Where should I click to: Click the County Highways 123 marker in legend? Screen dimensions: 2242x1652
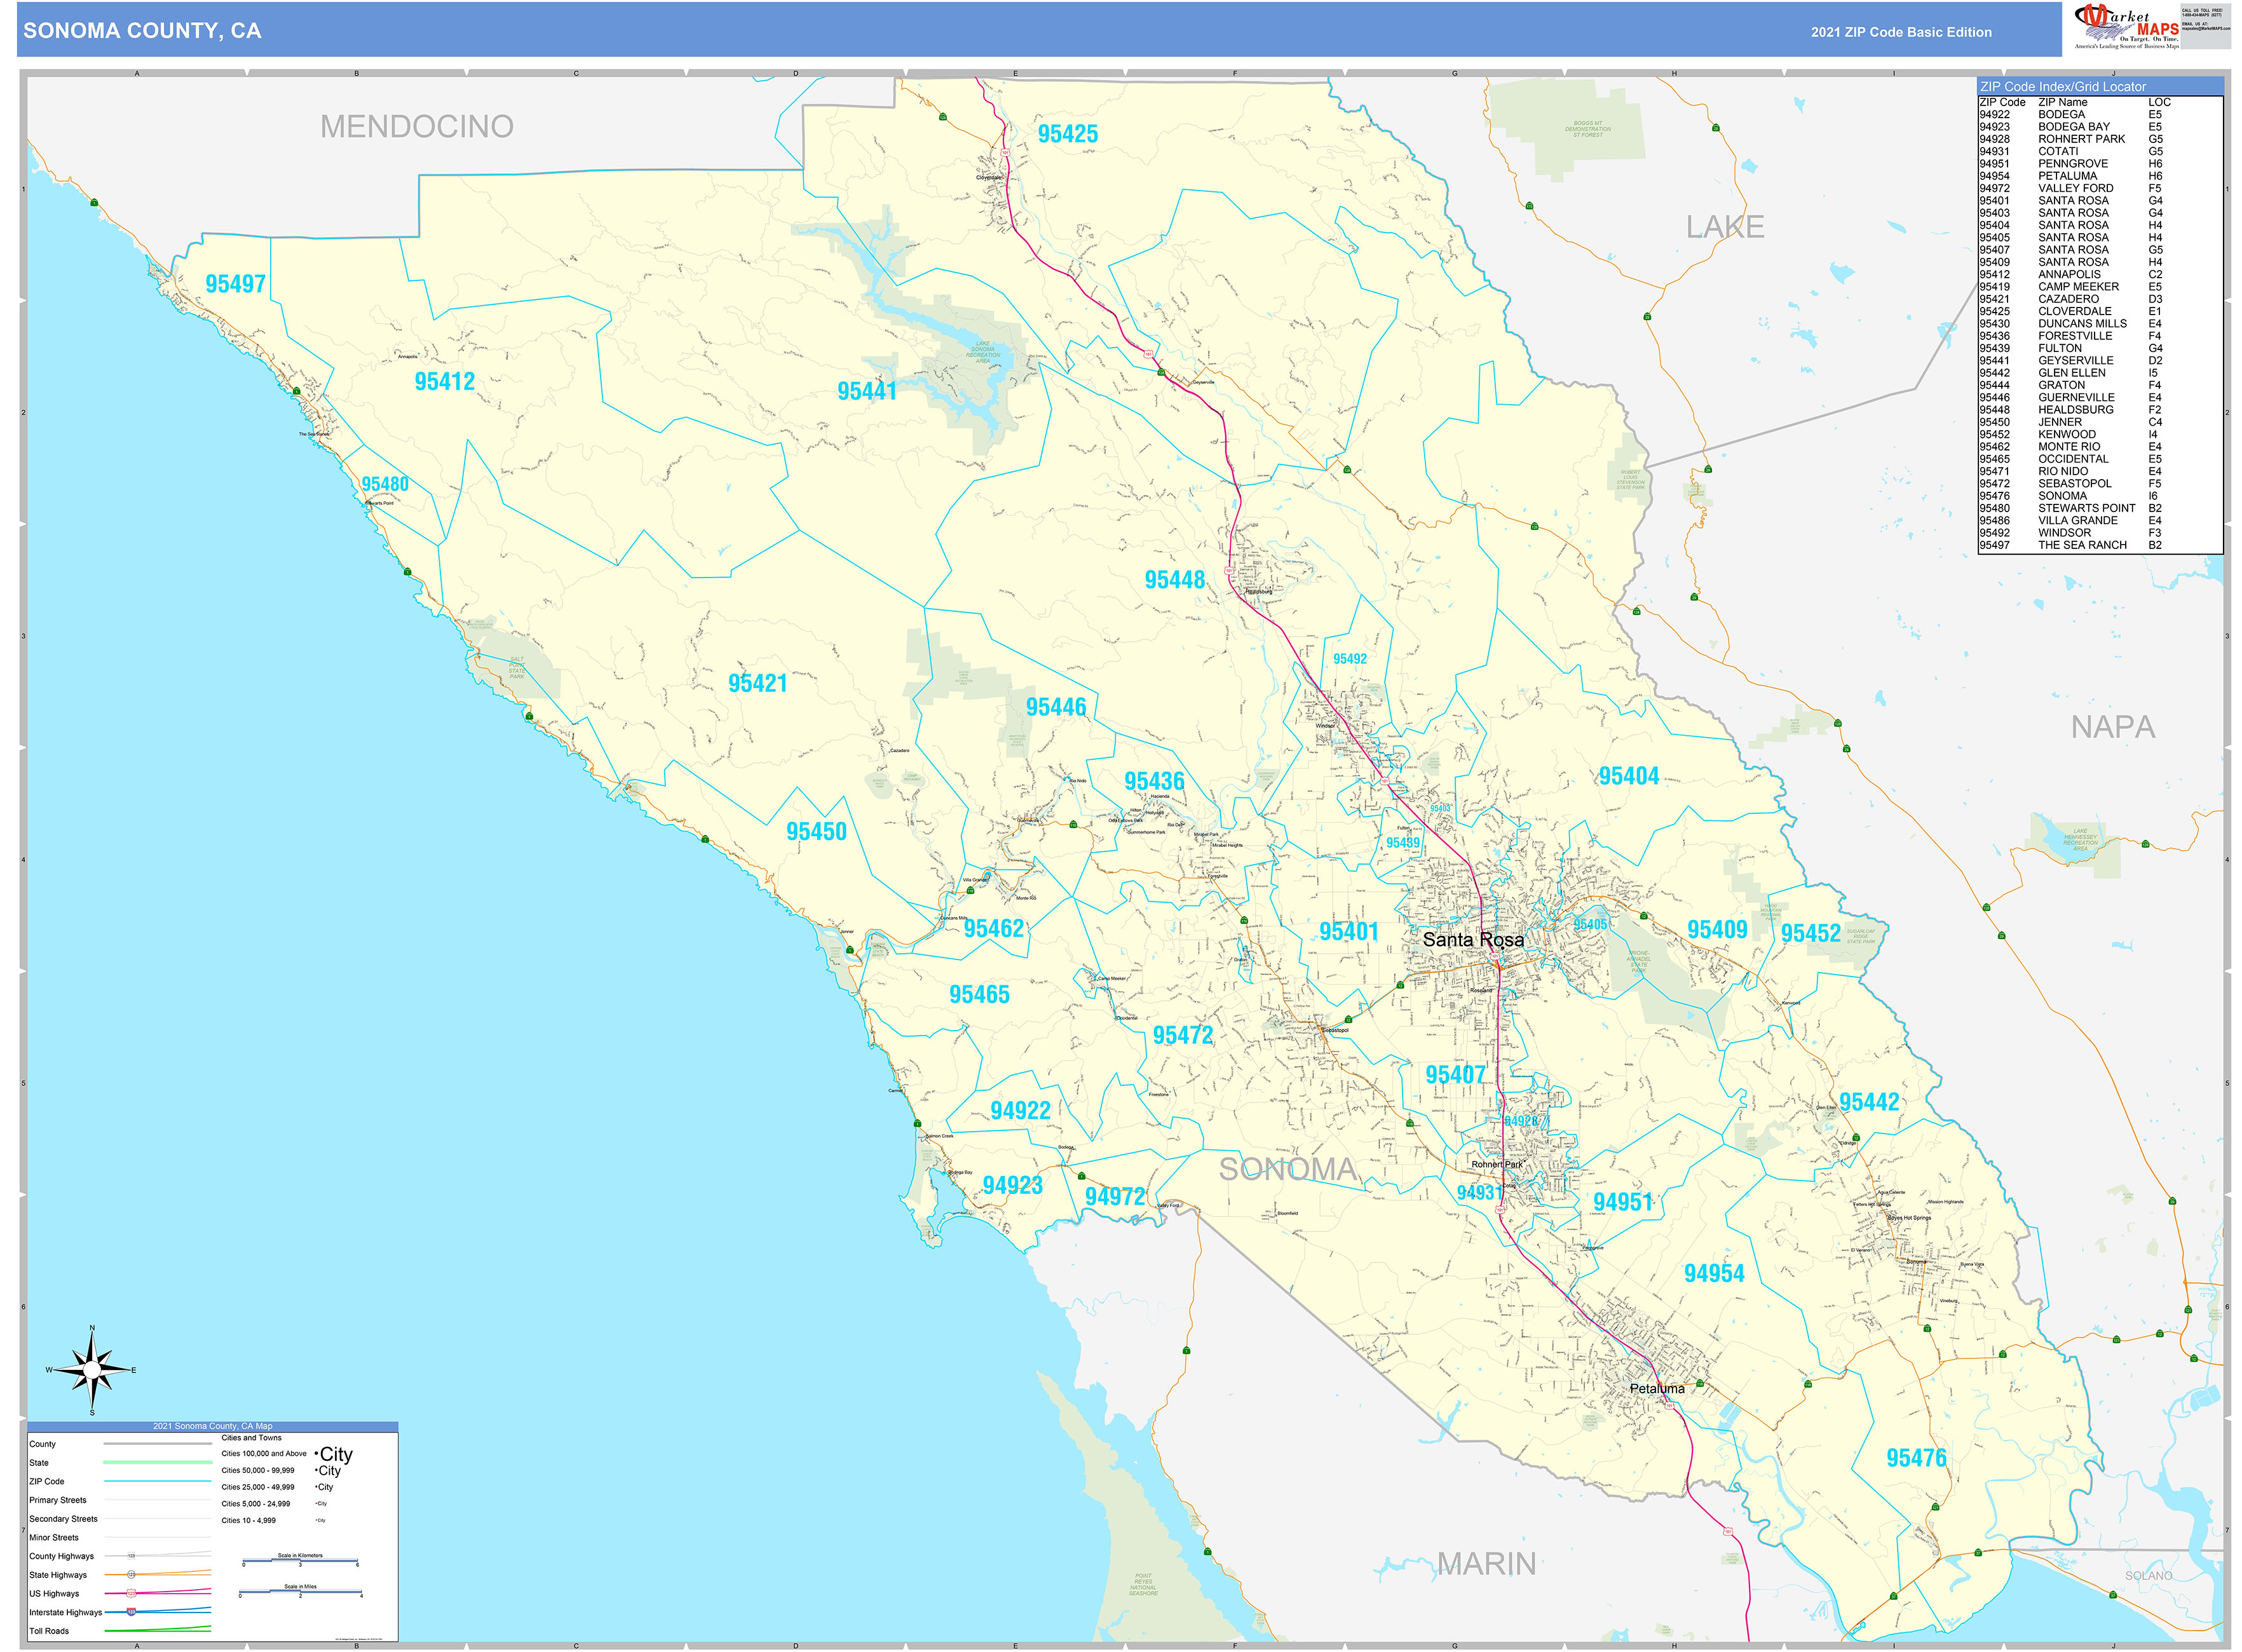tap(131, 1556)
